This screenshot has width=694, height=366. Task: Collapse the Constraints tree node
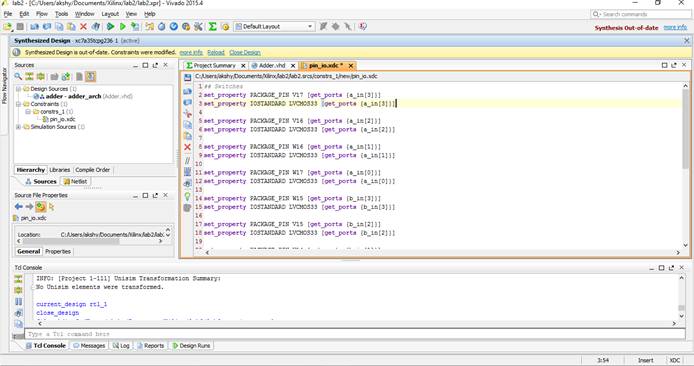pyautogui.click(x=19, y=104)
